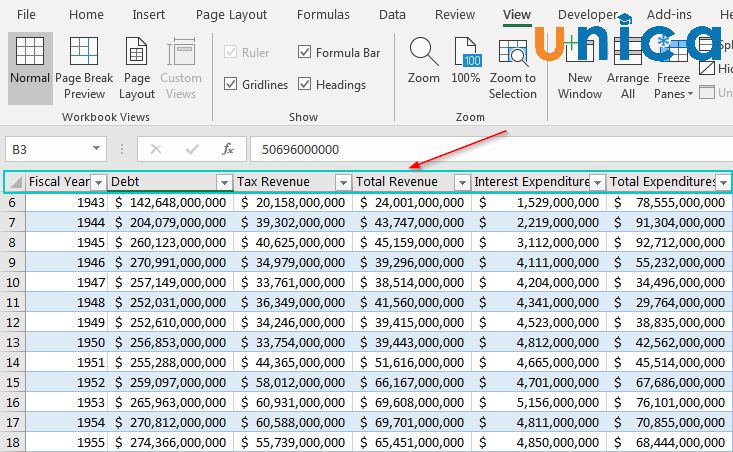733x452 pixels.
Task: Select interest expenditure cell 5,156,000,000
Action: tap(539, 402)
